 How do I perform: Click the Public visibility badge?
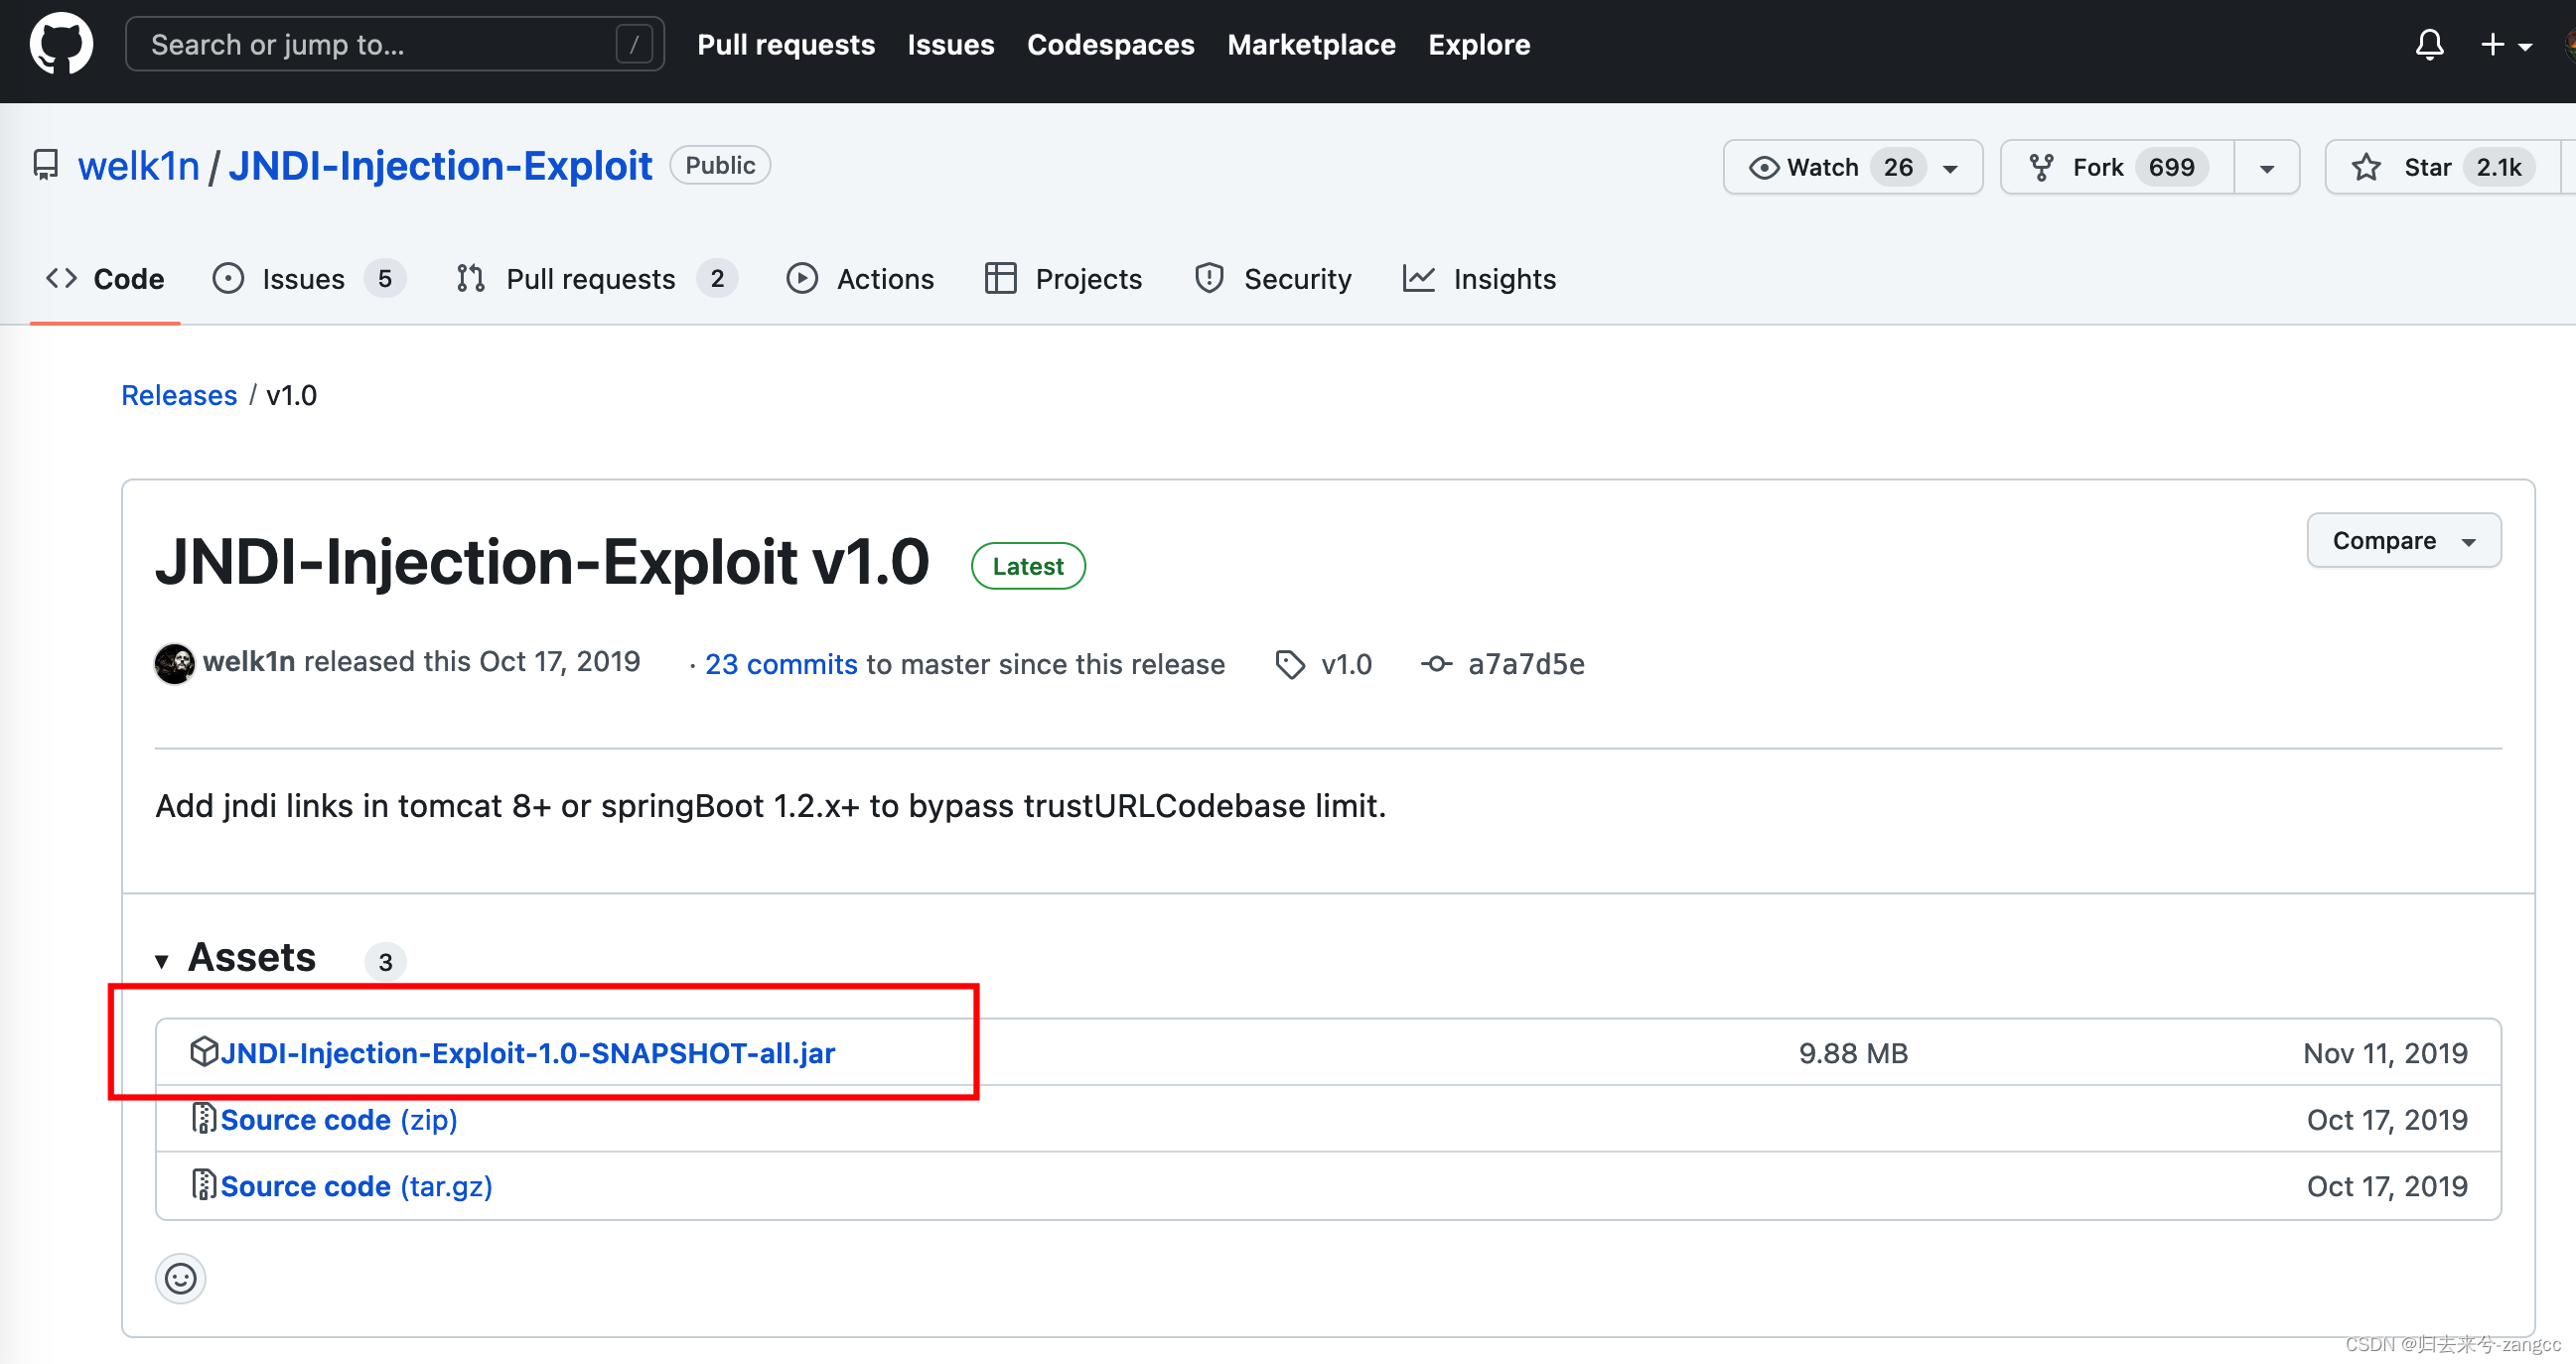pos(720,165)
